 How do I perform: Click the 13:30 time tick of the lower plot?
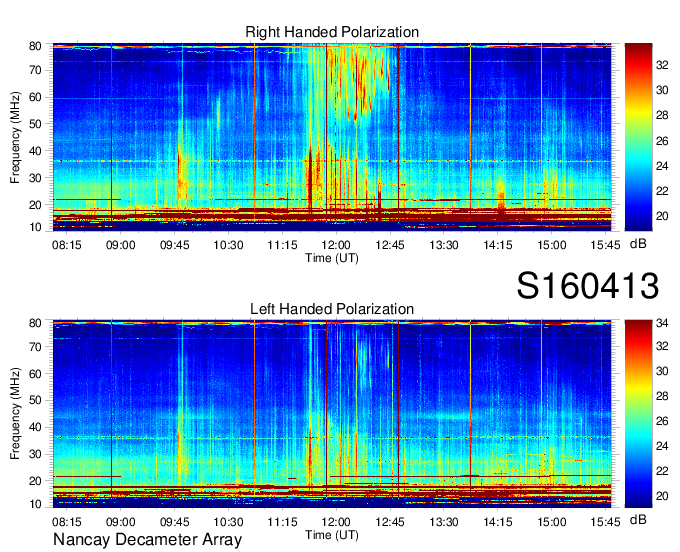[x=444, y=522]
